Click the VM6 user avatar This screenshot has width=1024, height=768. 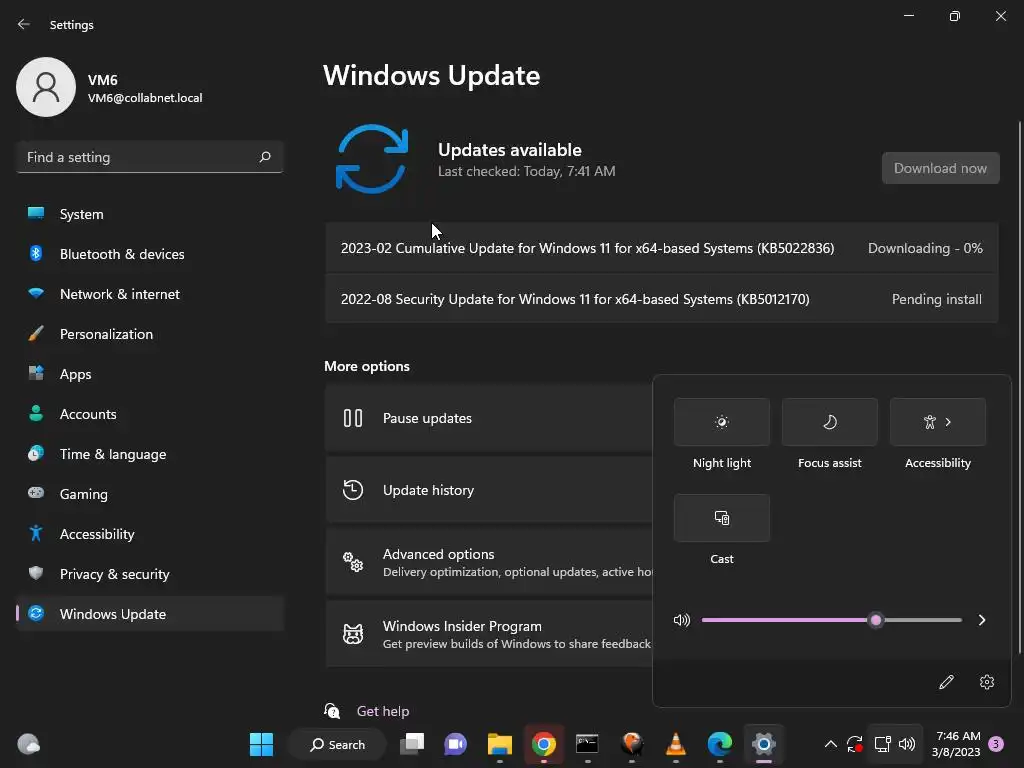[46, 87]
